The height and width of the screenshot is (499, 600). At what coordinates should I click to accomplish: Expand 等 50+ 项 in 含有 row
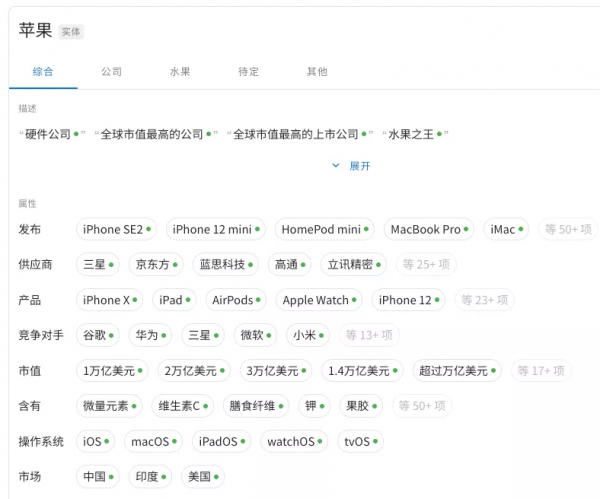[422, 406]
